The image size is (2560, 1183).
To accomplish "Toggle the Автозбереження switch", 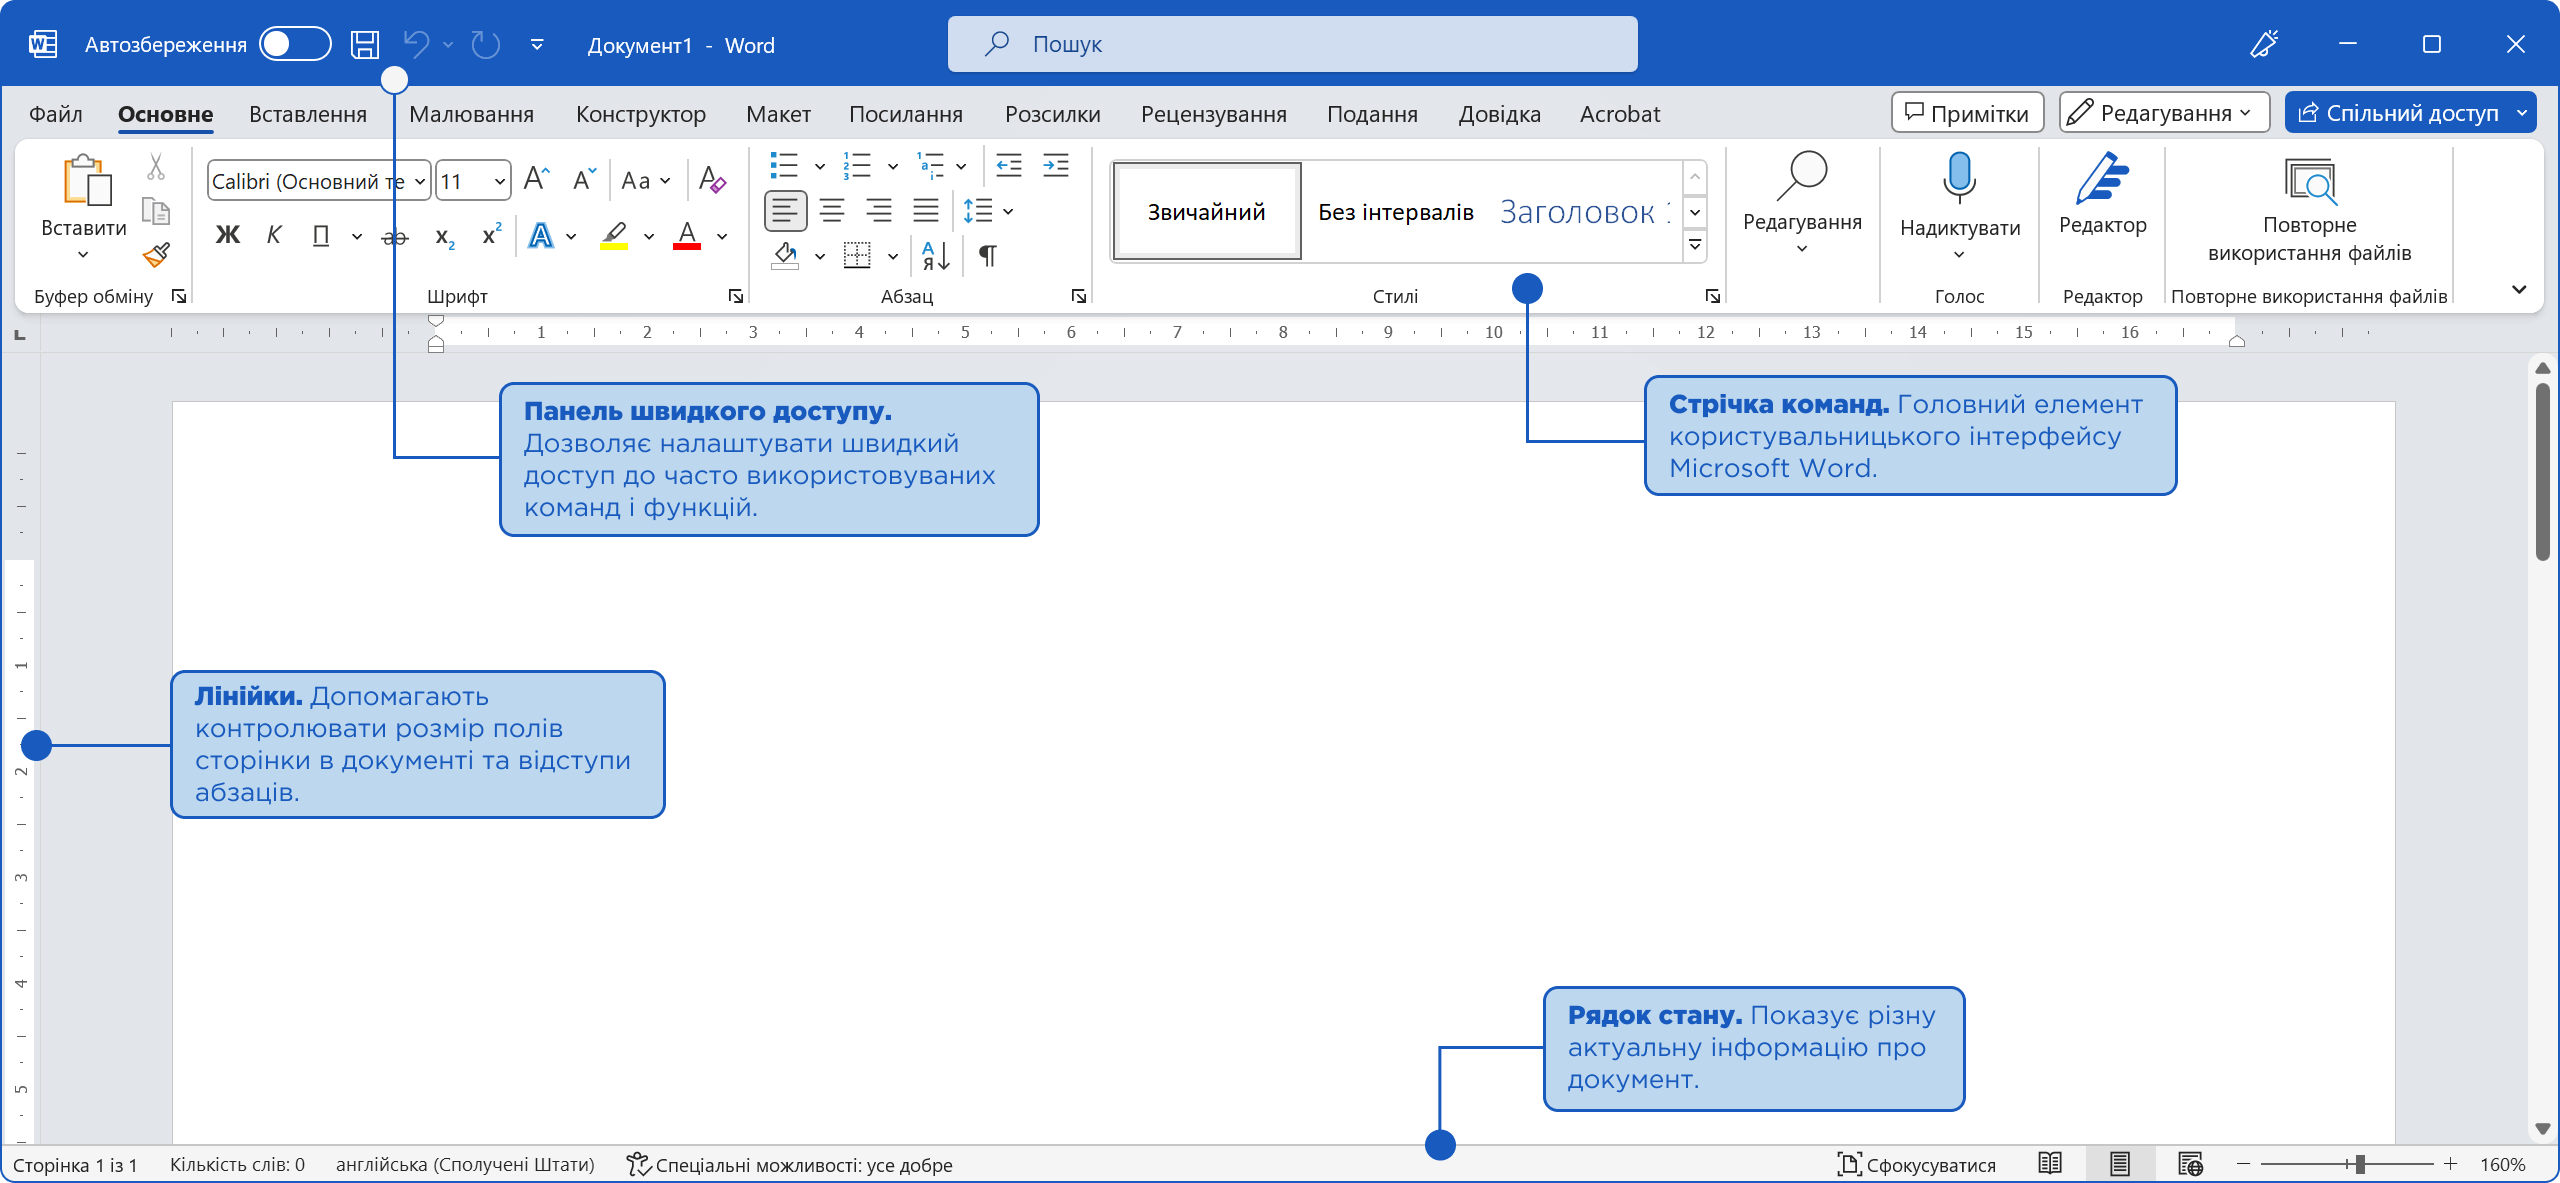I will (x=295, y=44).
